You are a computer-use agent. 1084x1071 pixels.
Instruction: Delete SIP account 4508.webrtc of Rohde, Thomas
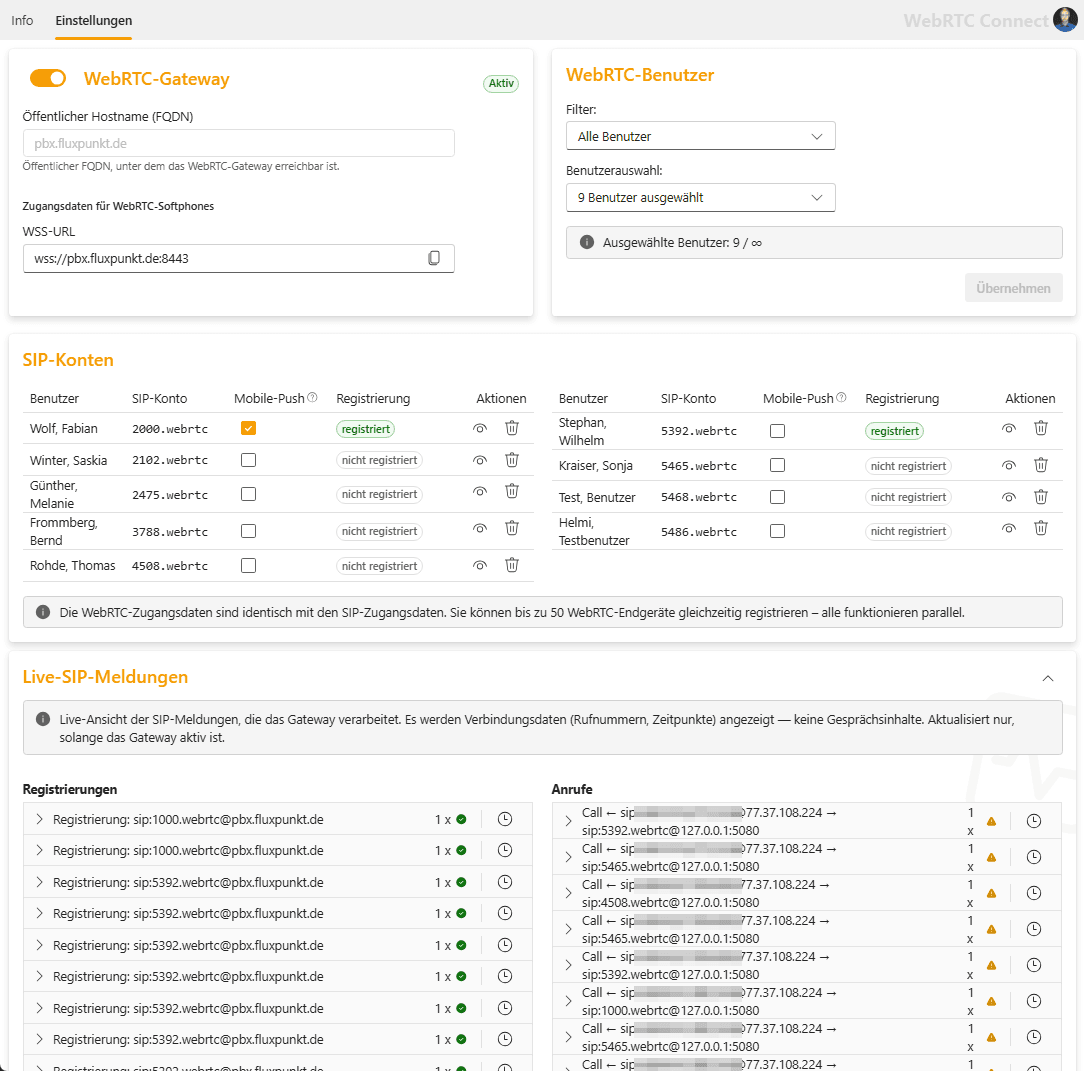(x=512, y=565)
